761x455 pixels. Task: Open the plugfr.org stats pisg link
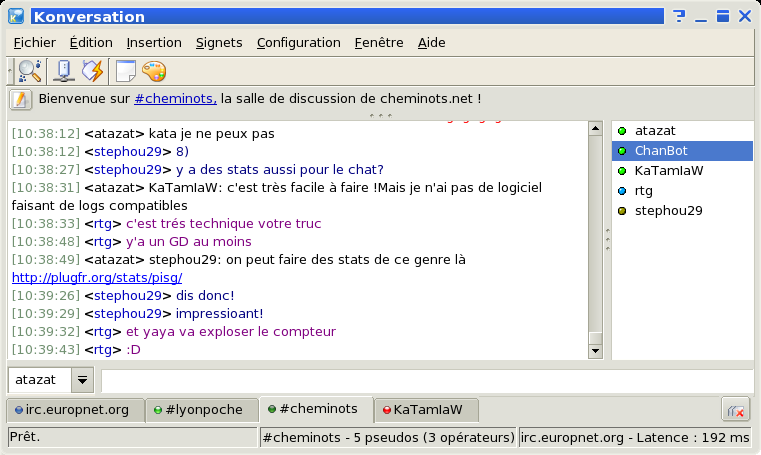[97, 277]
